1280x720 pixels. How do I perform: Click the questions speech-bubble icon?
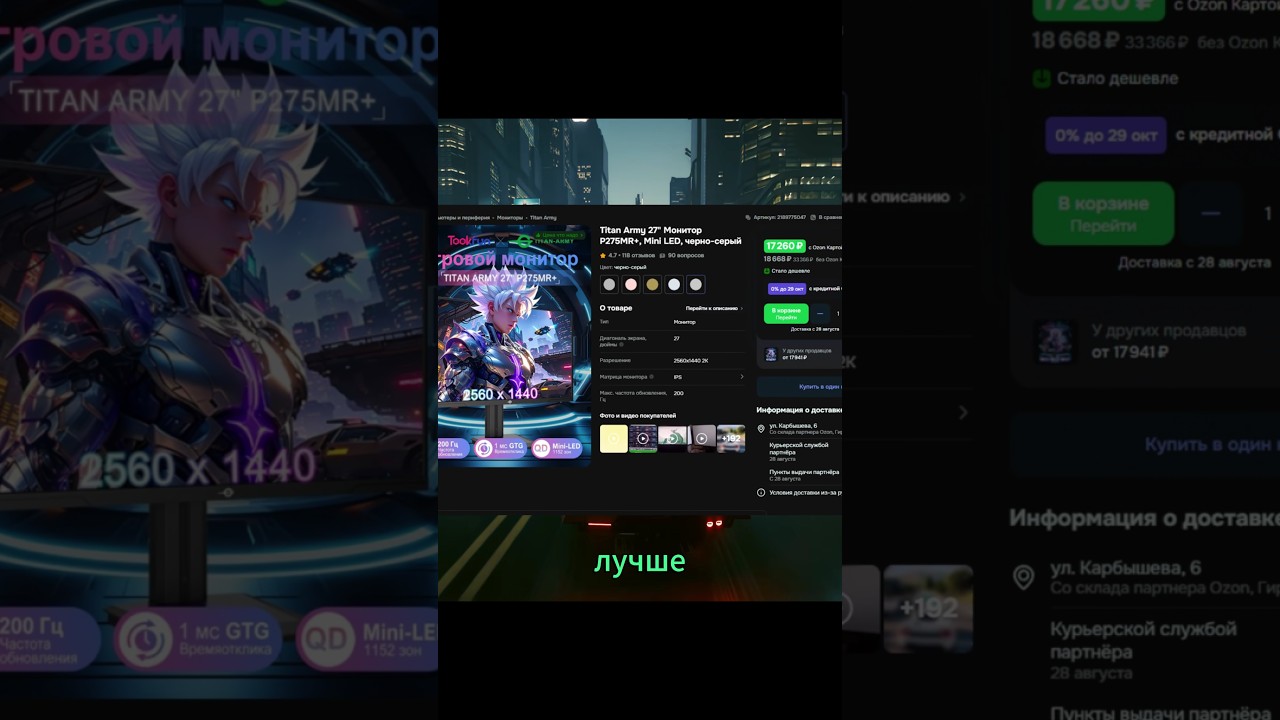point(661,256)
